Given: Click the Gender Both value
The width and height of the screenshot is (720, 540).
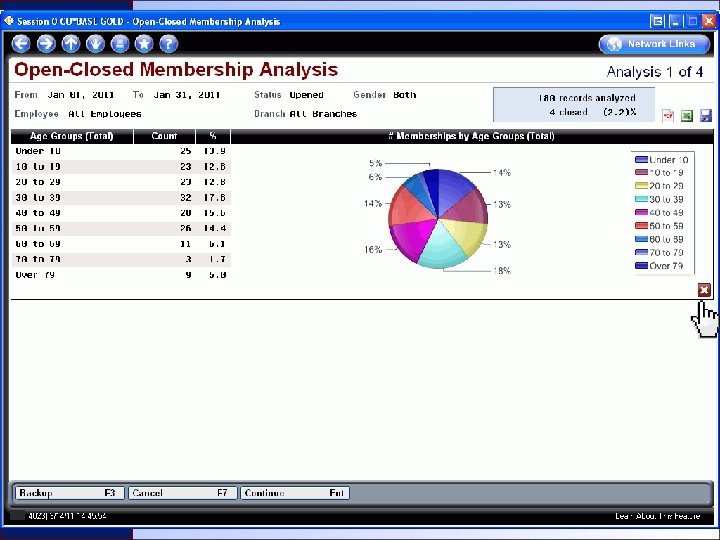Looking at the screenshot, I should click(x=405, y=95).
